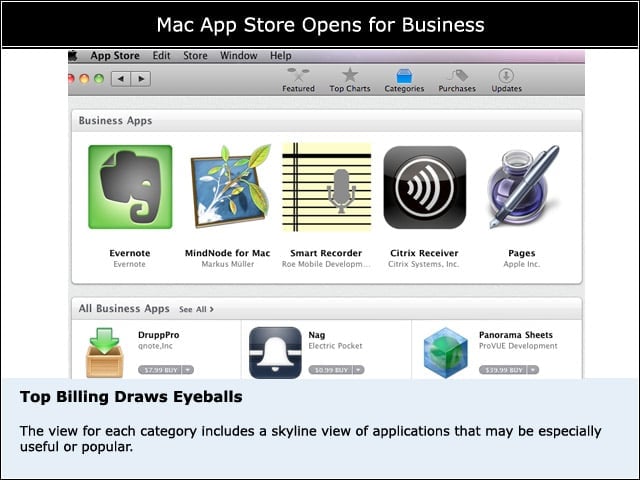Click developer name Apple Inc.
Screen dimensions: 640x480
pyautogui.click(x=522, y=264)
